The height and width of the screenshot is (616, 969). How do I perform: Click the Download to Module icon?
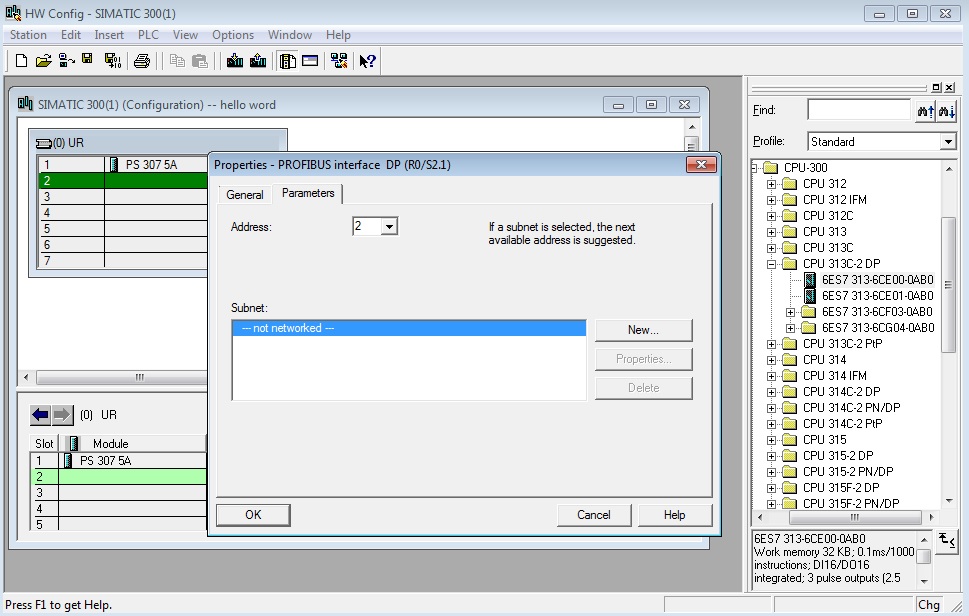[x=235, y=61]
